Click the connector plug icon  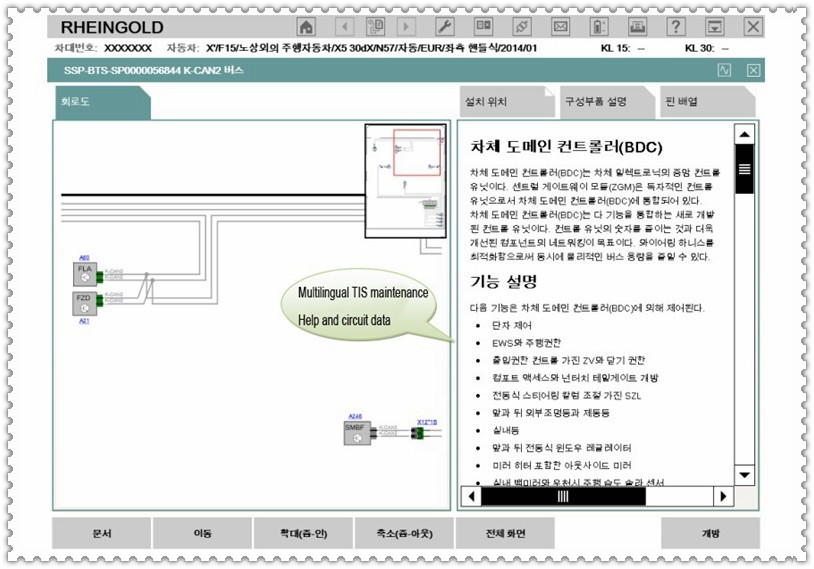521,27
